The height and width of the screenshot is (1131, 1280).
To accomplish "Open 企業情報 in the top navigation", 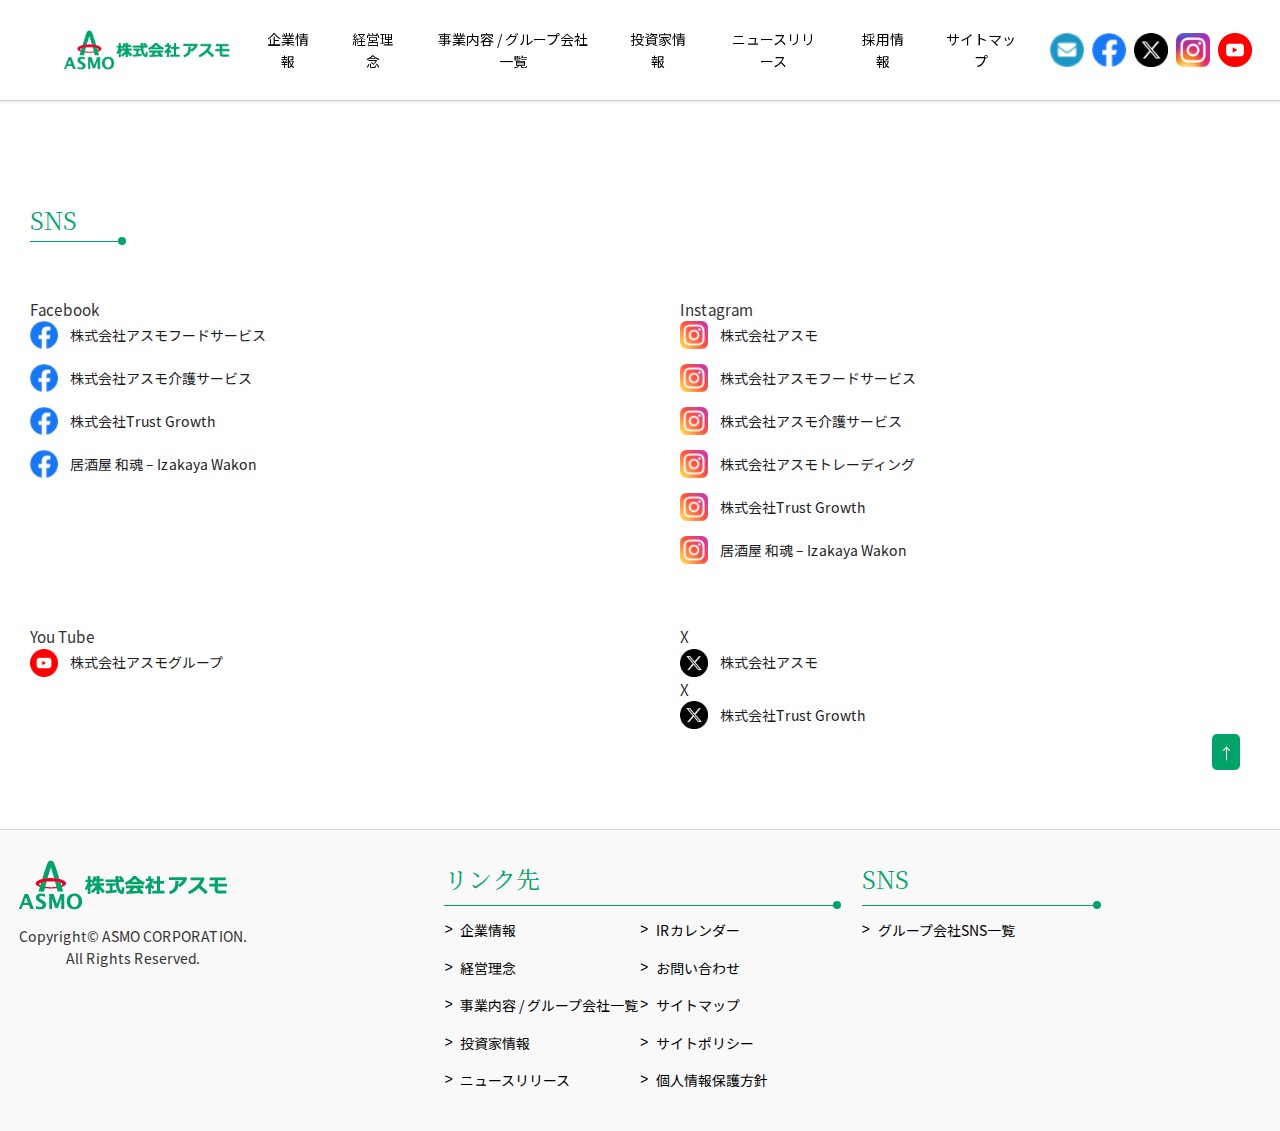I will [288, 50].
